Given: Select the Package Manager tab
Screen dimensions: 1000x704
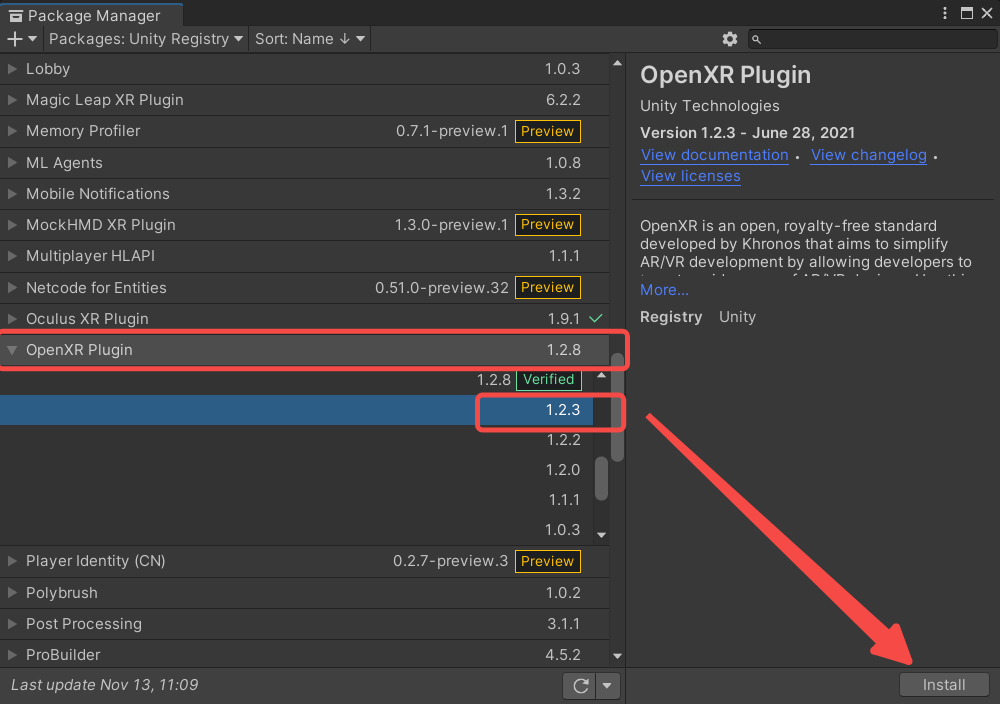Looking at the screenshot, I should point(92,15).
